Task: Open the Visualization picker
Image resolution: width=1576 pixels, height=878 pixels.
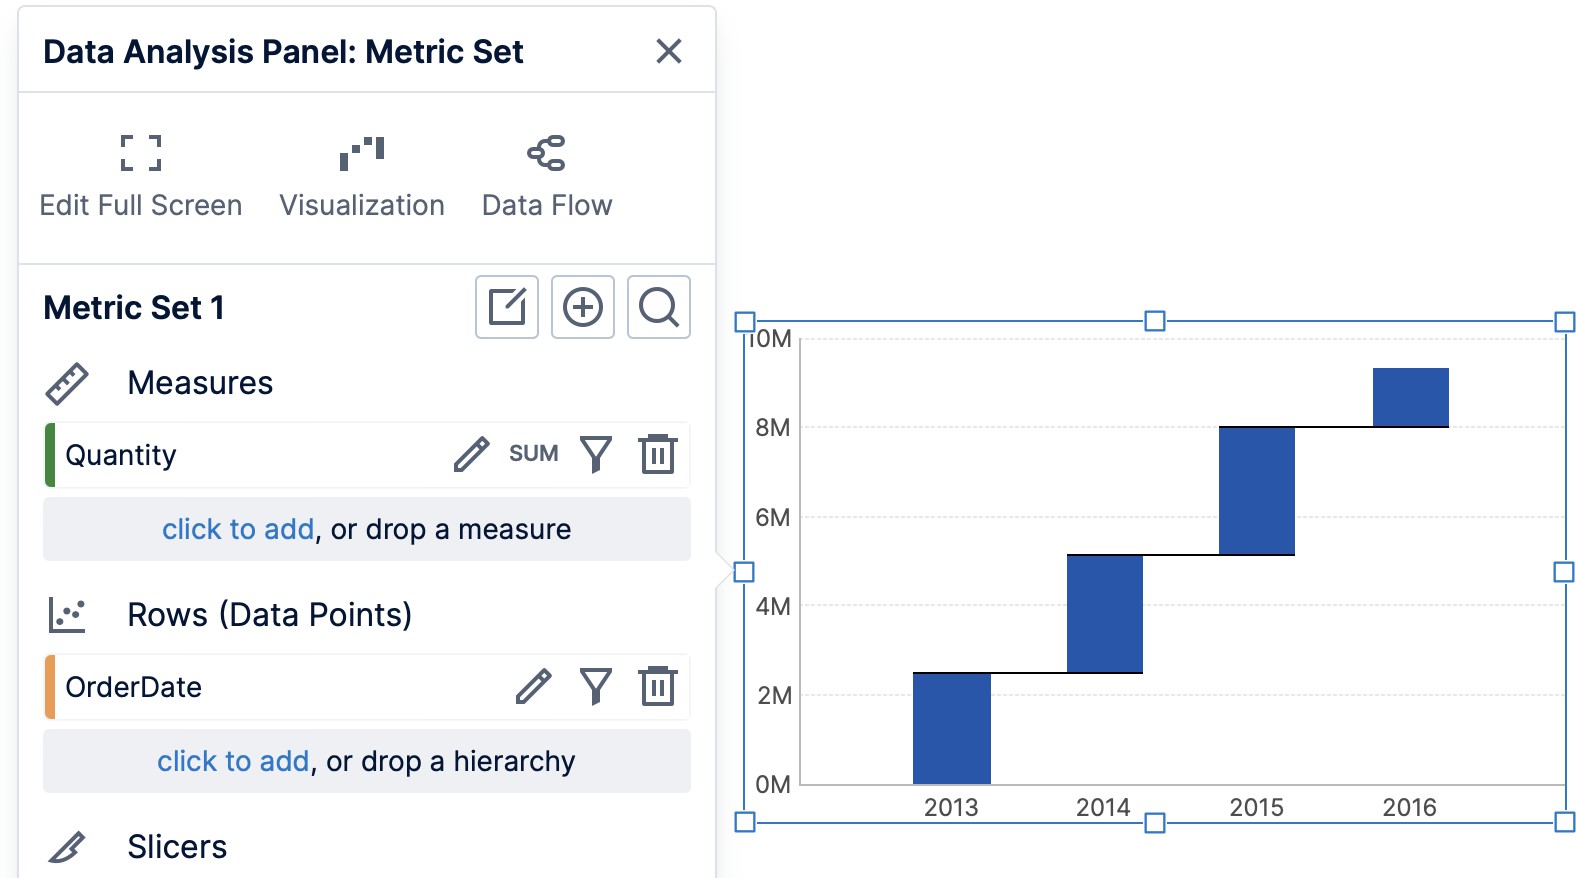Action: tap(362, 173)
